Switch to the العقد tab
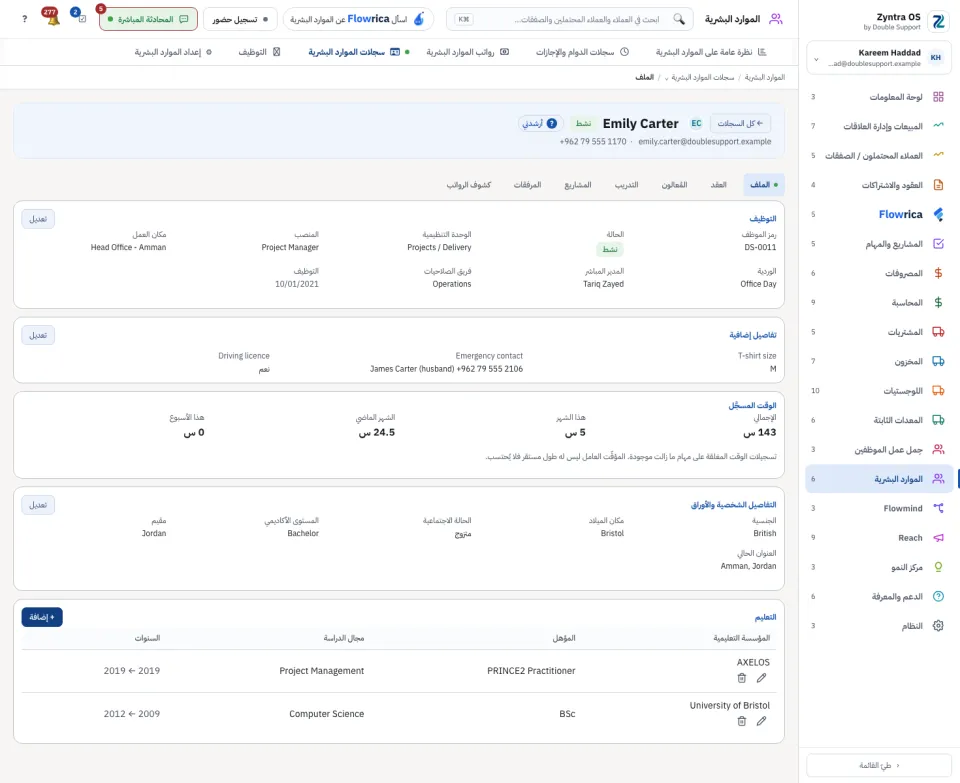The height and width of the screenshot is (783, 960). (718, 185)
